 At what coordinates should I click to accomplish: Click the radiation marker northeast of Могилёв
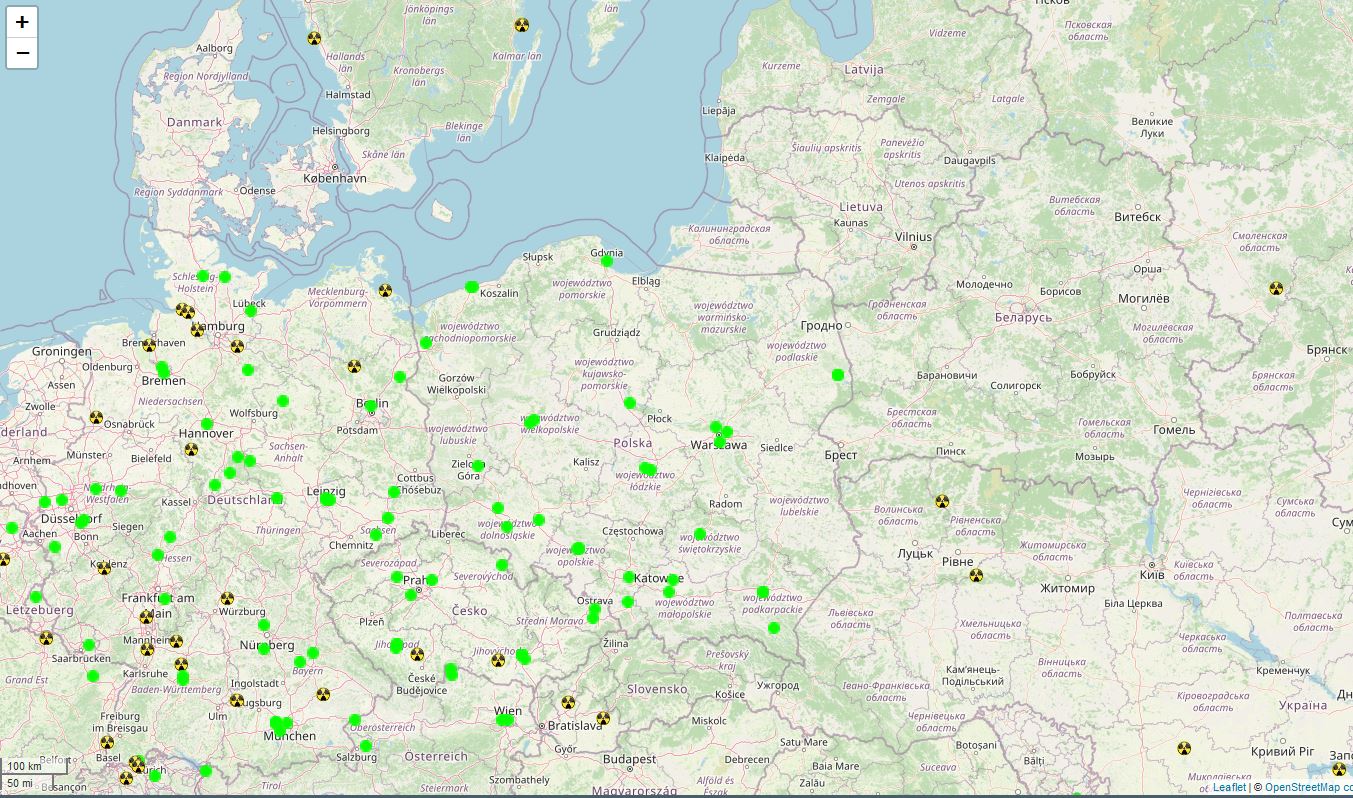click(1276, 289)
